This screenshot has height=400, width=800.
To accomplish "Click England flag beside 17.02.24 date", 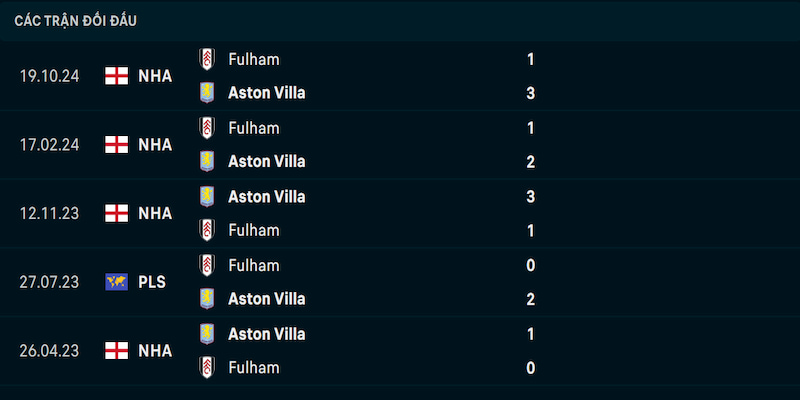I will pos(116,144).
